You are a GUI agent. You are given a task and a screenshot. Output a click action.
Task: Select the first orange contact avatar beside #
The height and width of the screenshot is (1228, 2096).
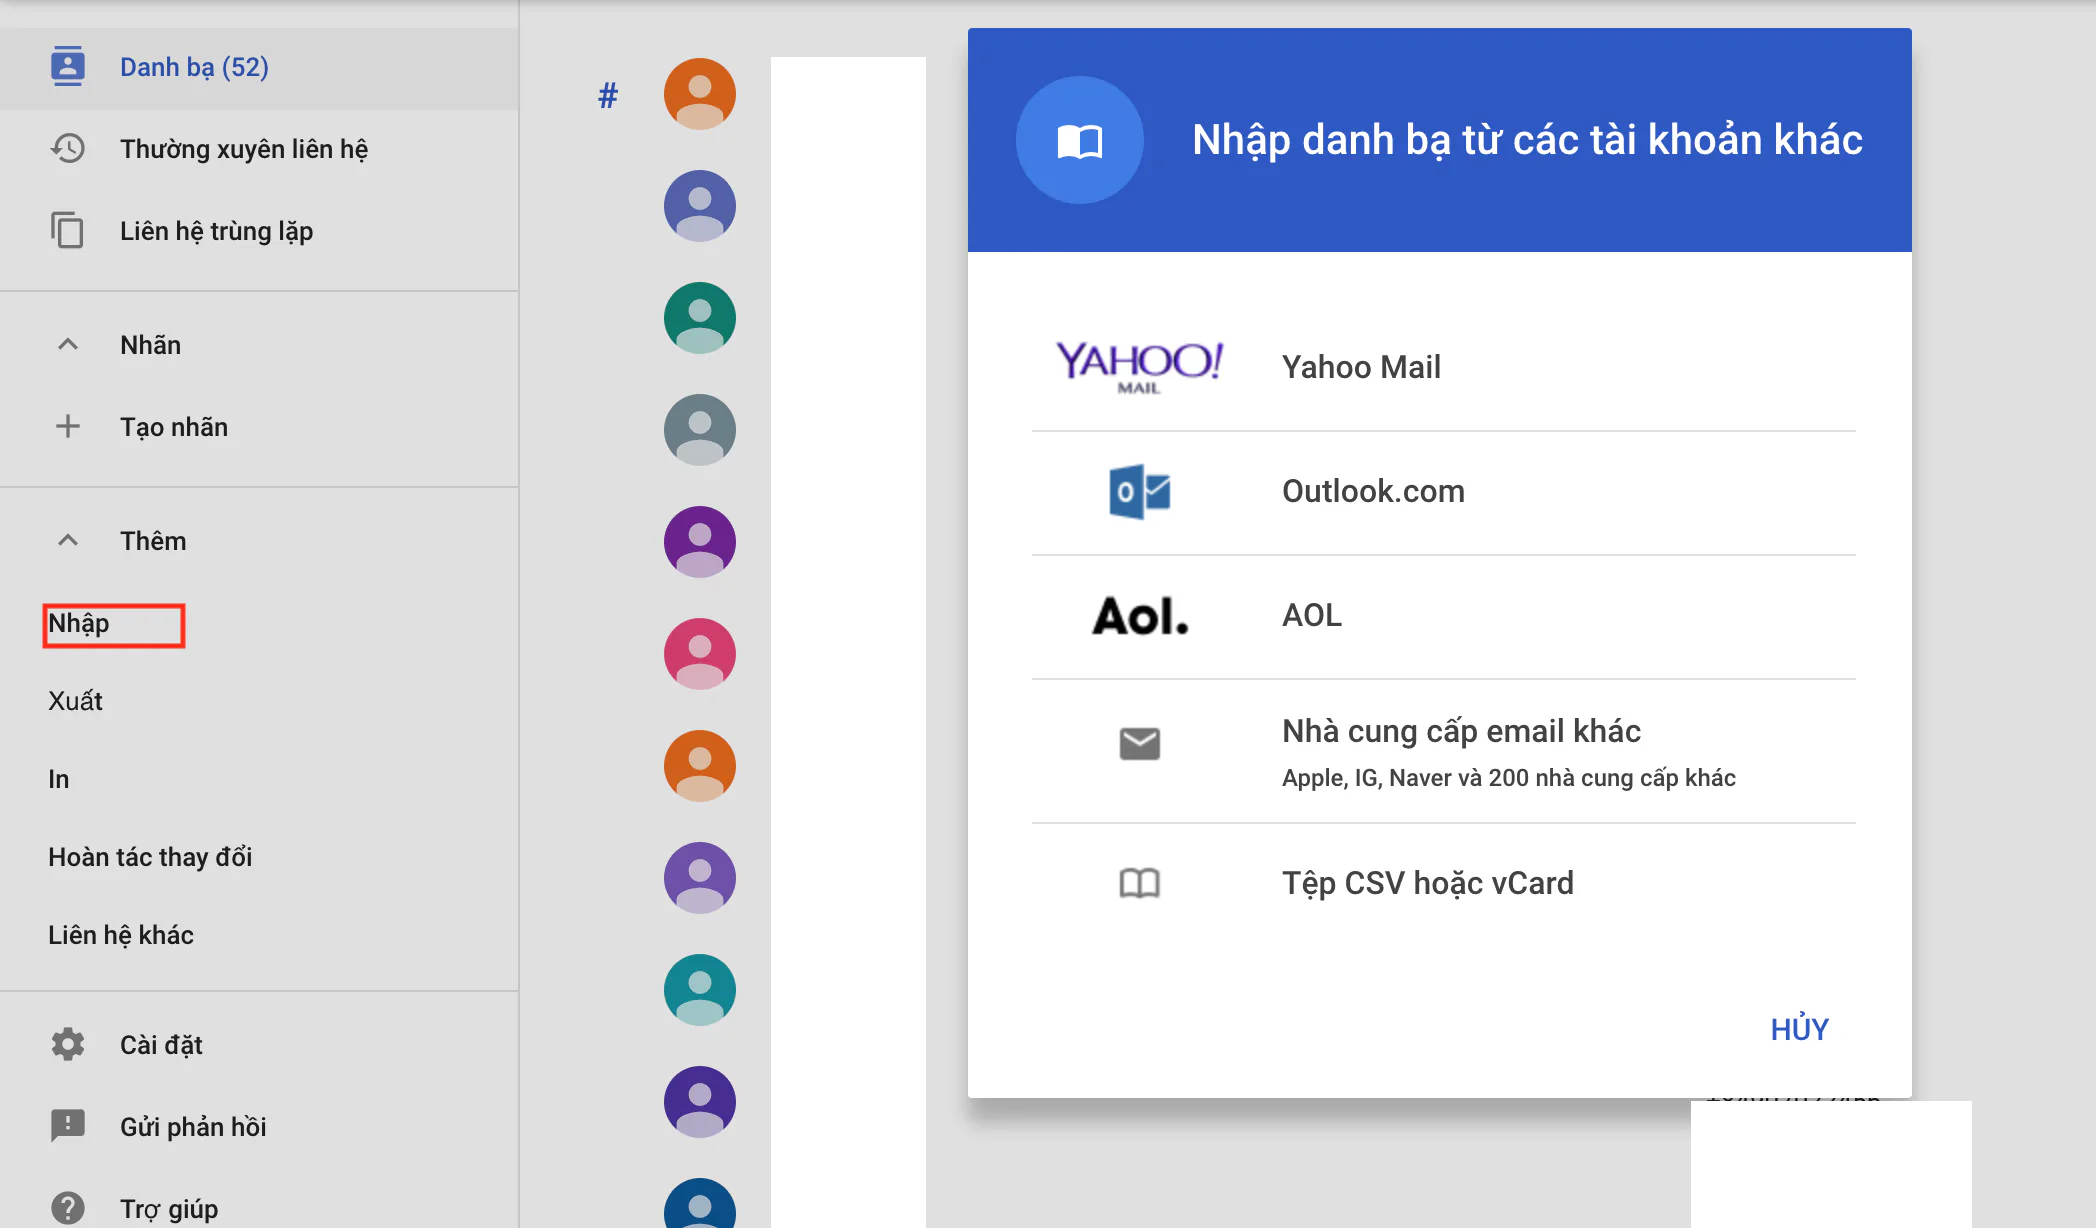[700, 94]
